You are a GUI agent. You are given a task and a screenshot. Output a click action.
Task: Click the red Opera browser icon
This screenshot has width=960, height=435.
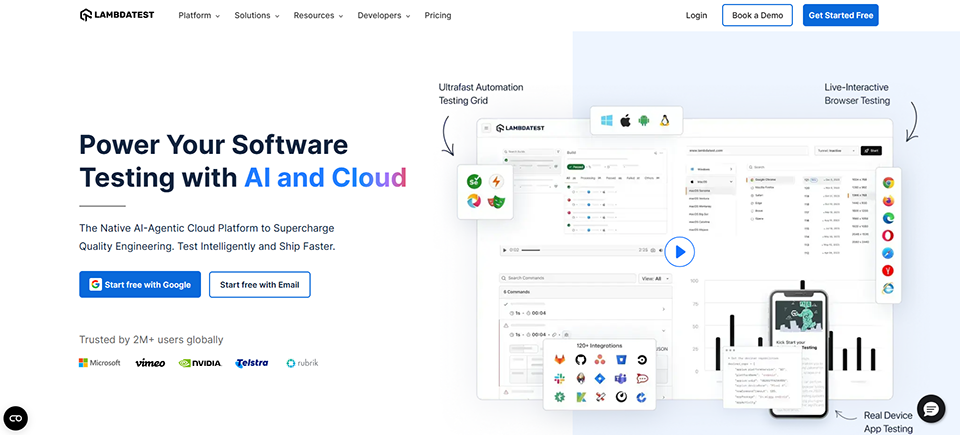click(x=888, y=235)
